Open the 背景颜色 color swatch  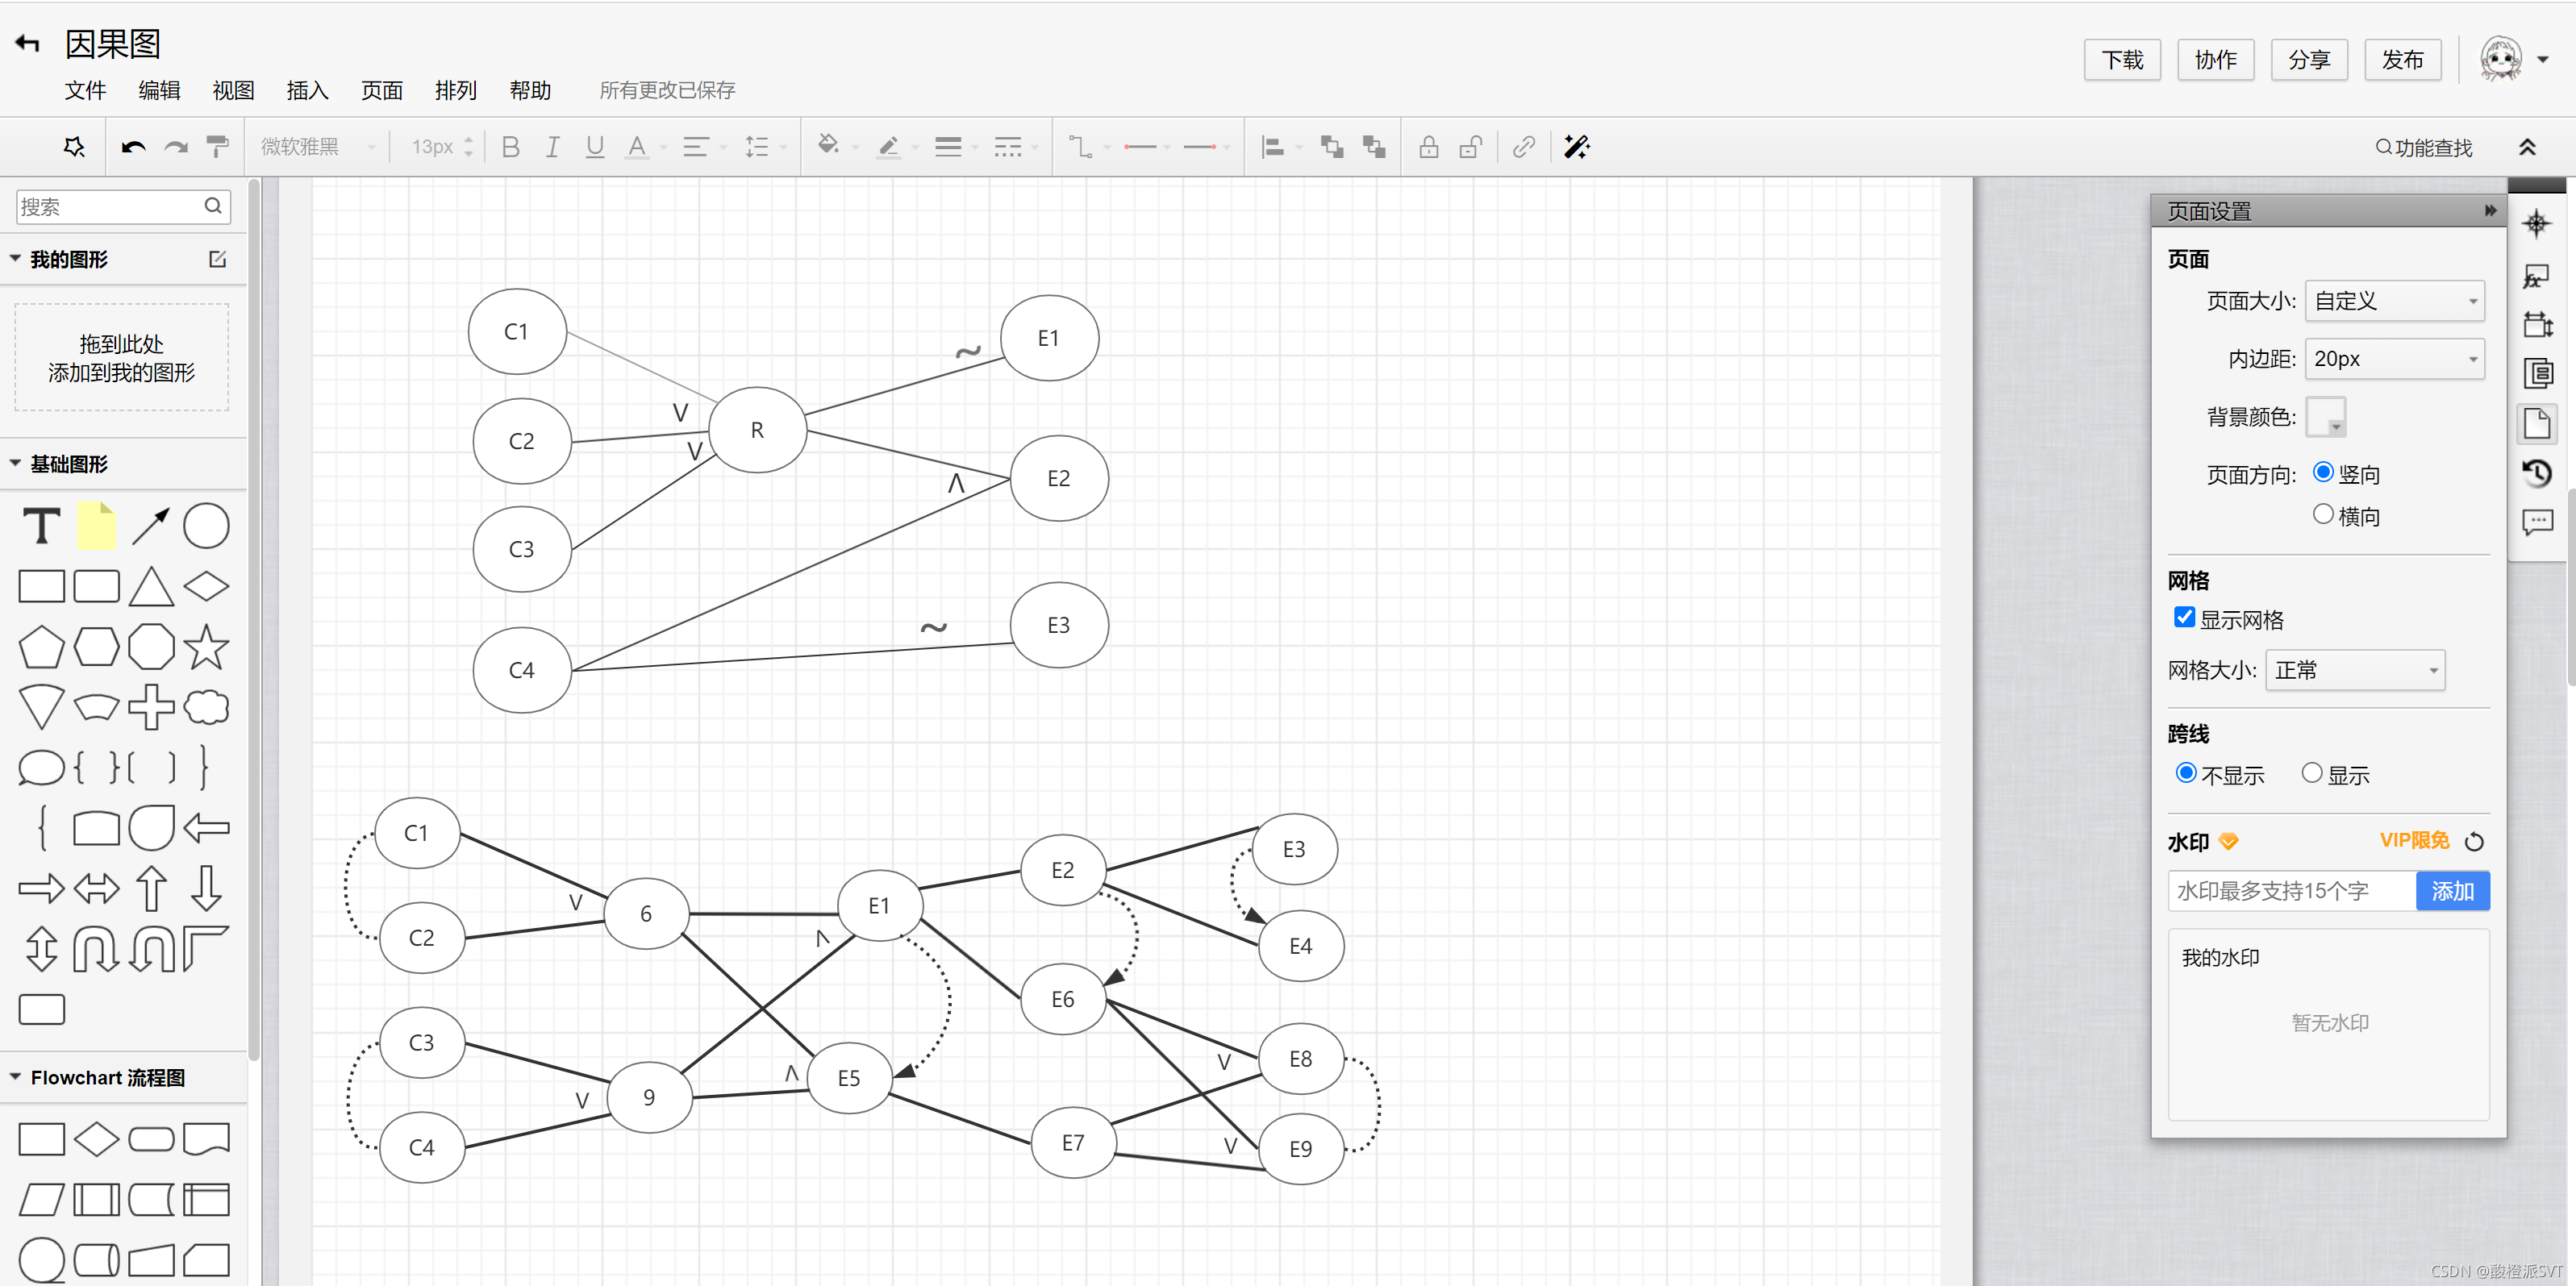pos(2325,417)
